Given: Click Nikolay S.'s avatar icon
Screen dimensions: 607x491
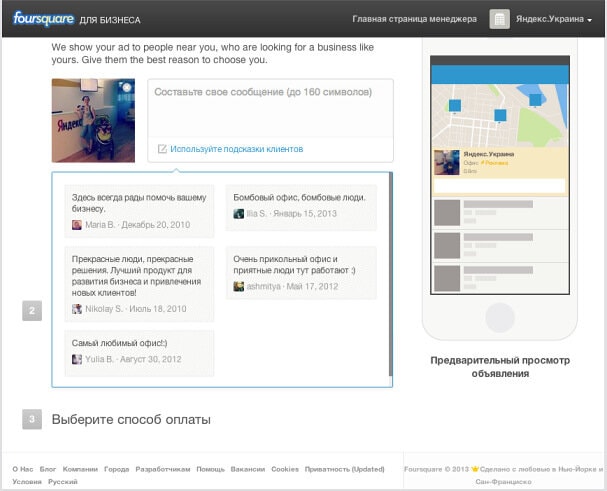Looking at the screenshot, I should click(77, 309).
